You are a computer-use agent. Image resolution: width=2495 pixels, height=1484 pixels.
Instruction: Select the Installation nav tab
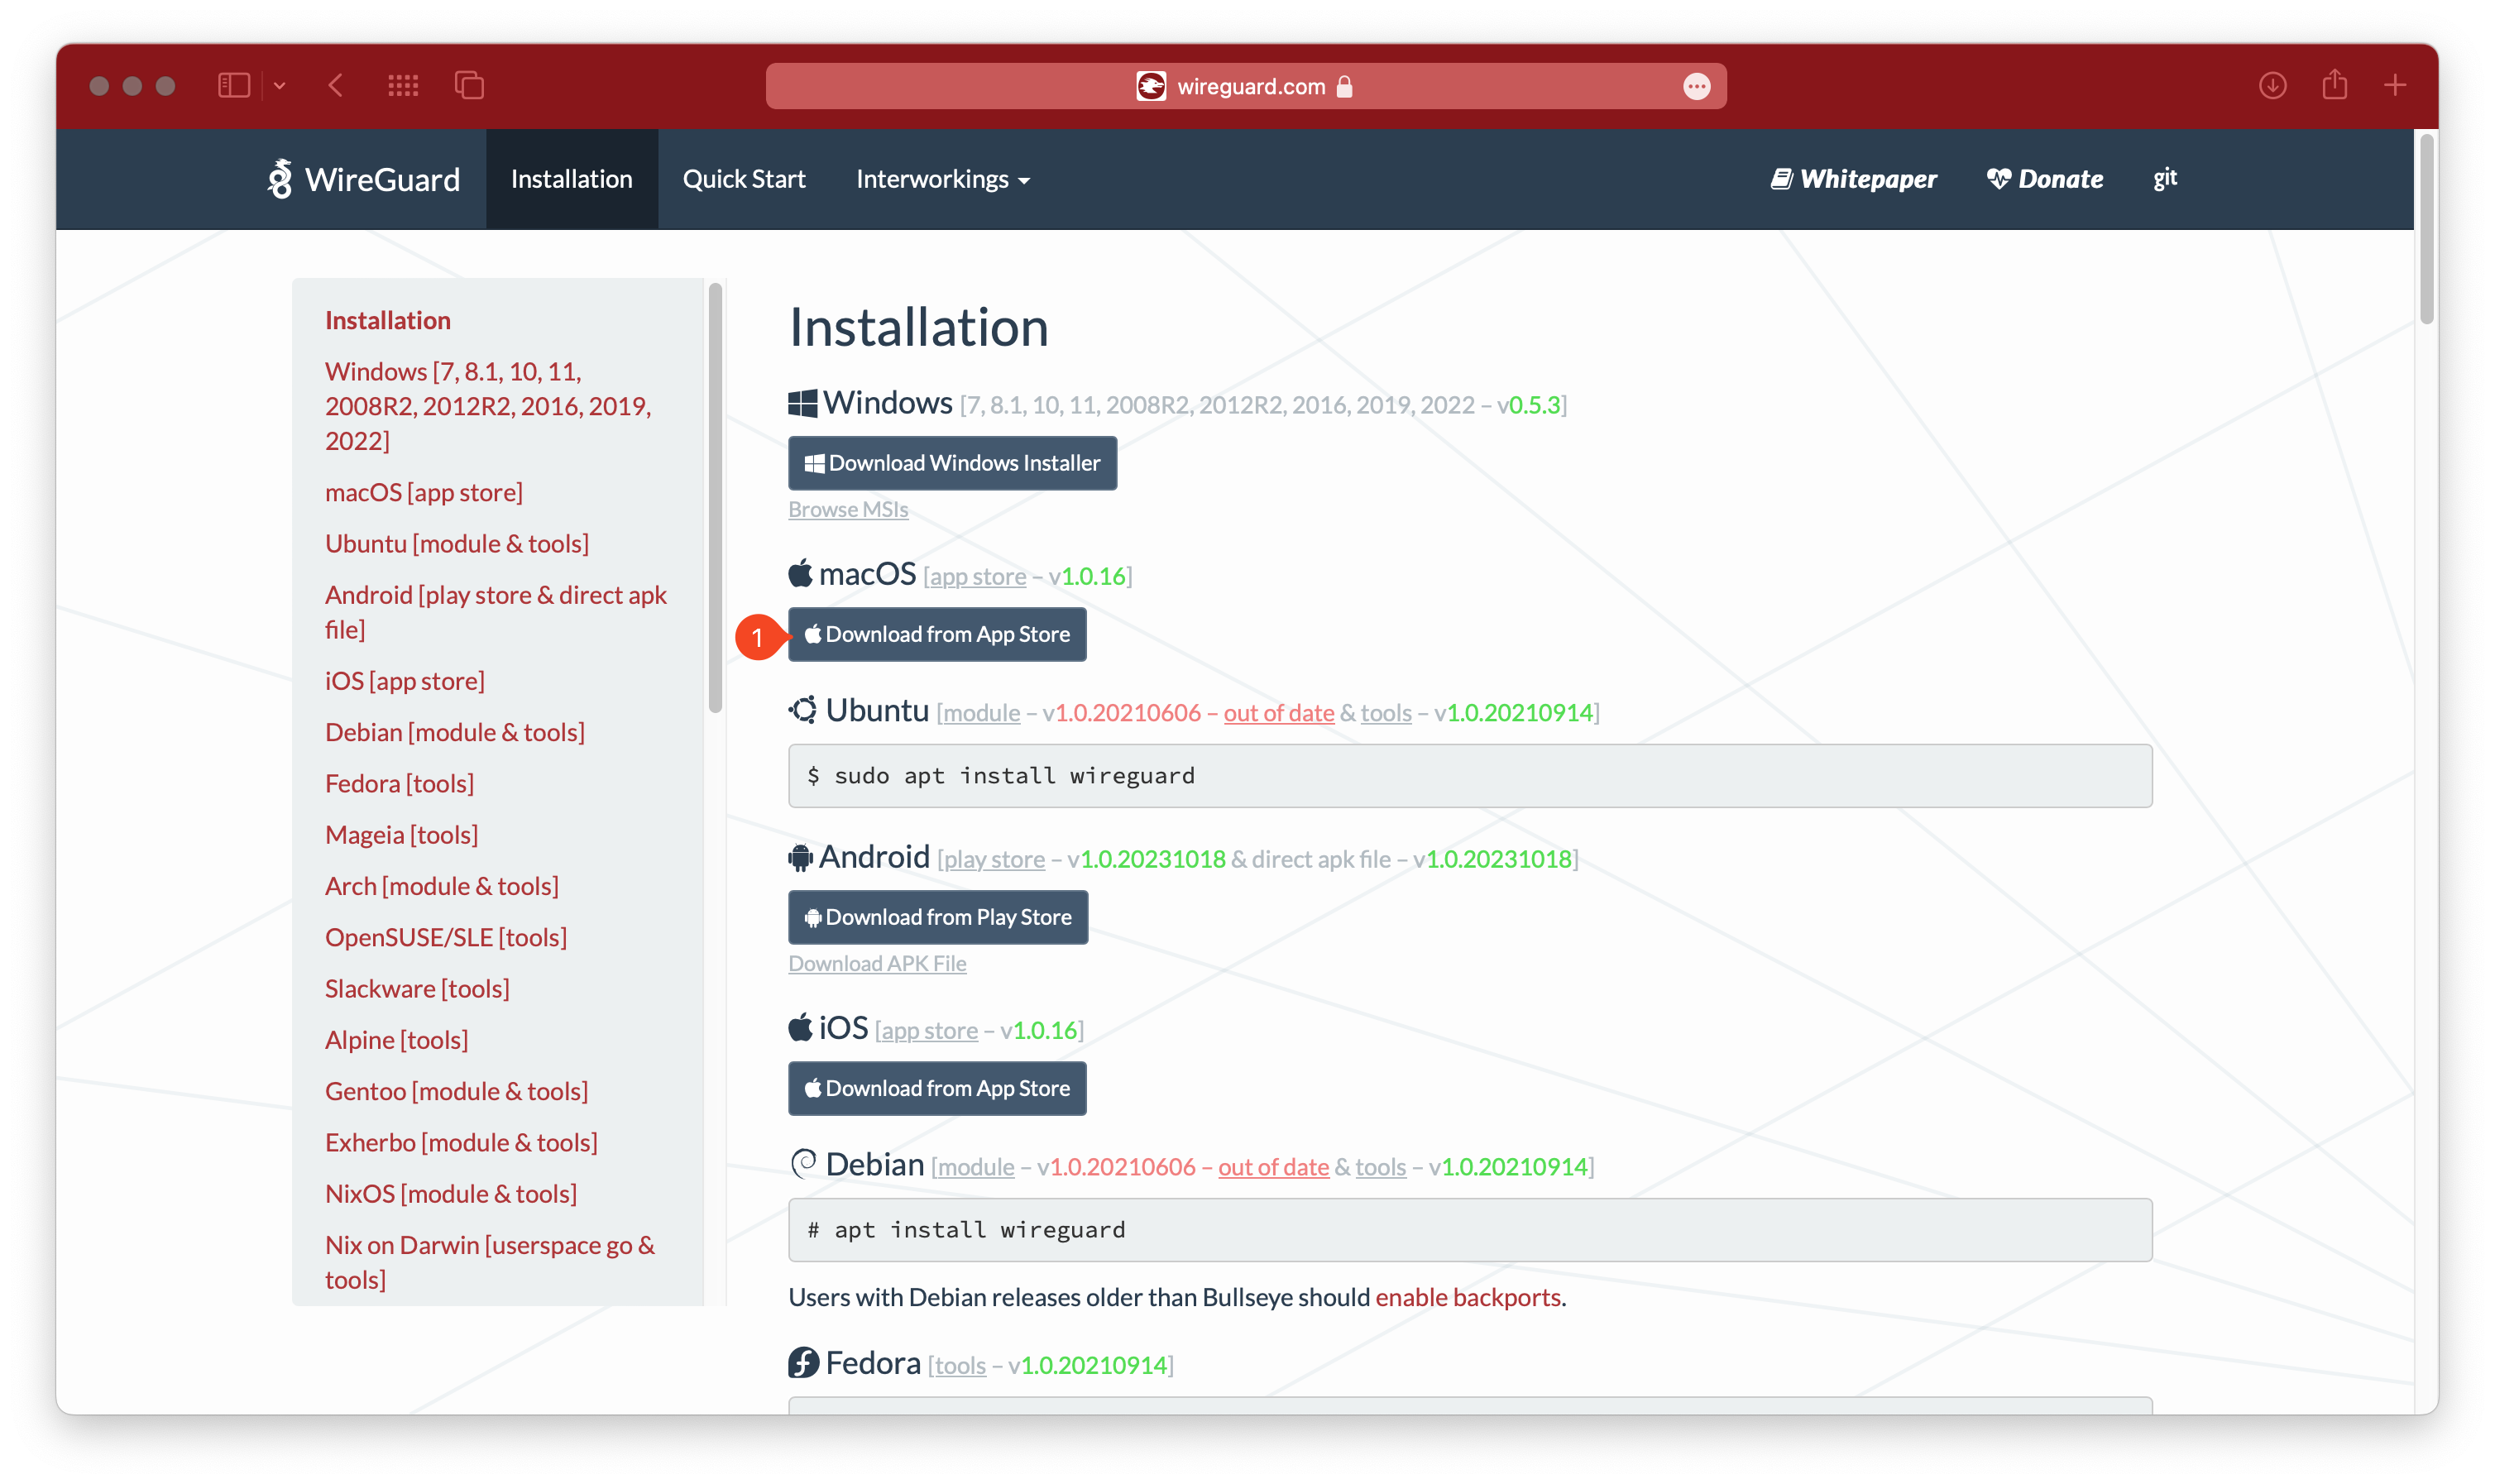[x=571, y=180]
